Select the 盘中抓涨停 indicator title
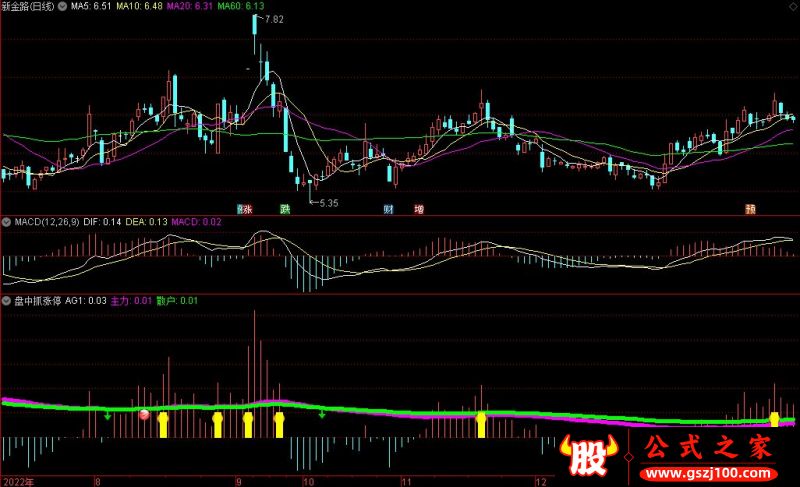800x487 pixels. [37, 300]
